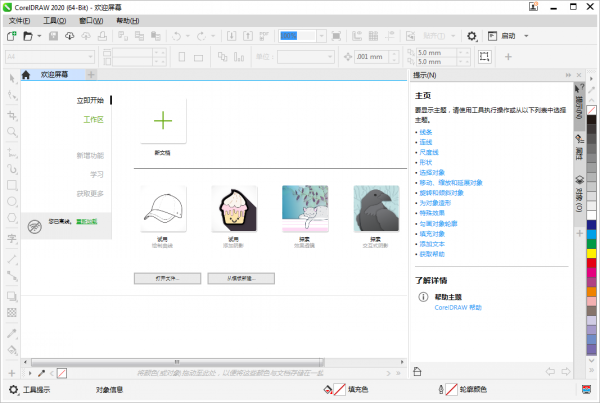Select the Rectangle tool in the toolbox
The image size is (600, 403).
pos(12,185)
